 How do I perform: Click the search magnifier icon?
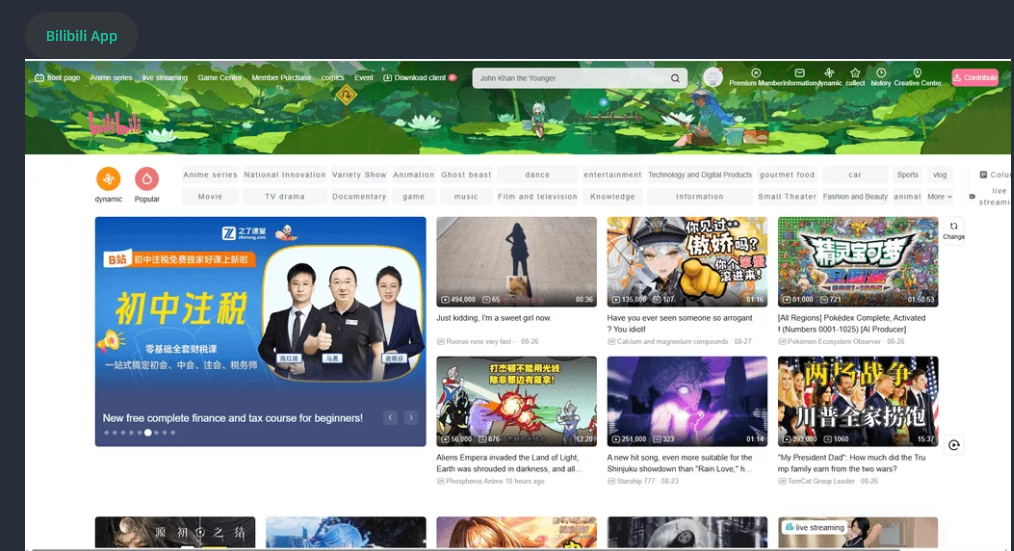point(675,78)
